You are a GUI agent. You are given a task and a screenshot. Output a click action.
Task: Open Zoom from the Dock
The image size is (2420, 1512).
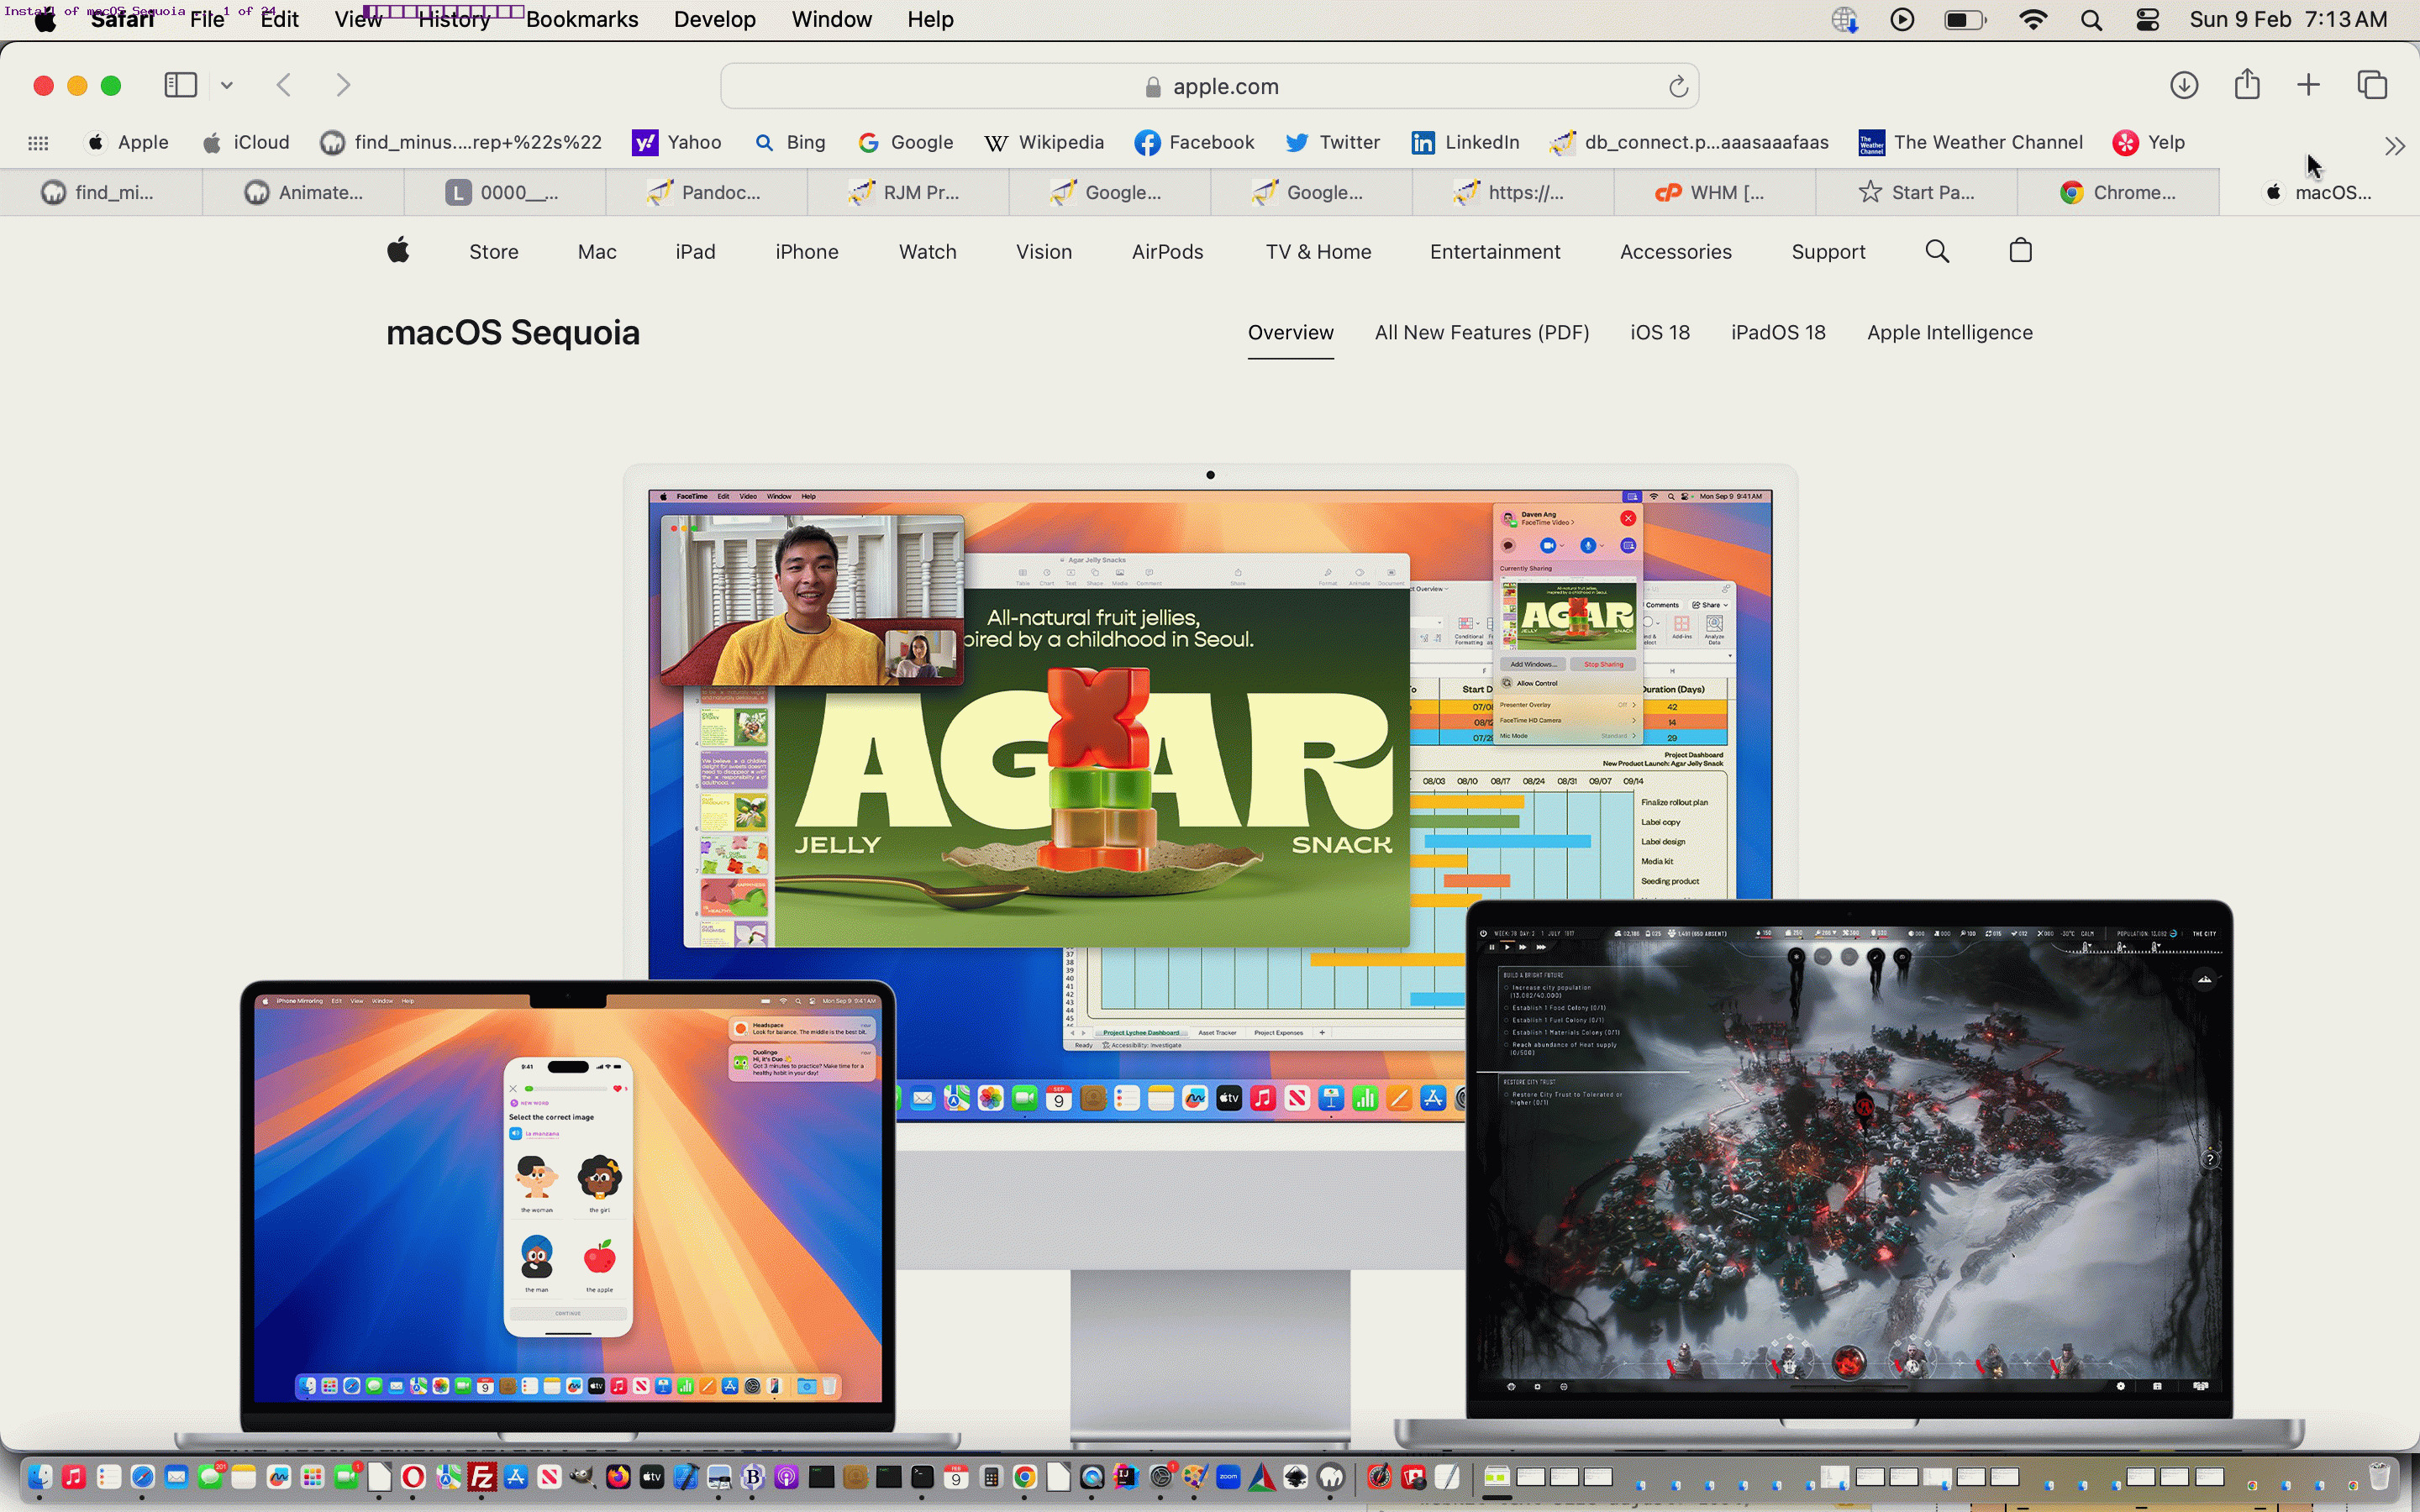click(x=1228, y=1477)
